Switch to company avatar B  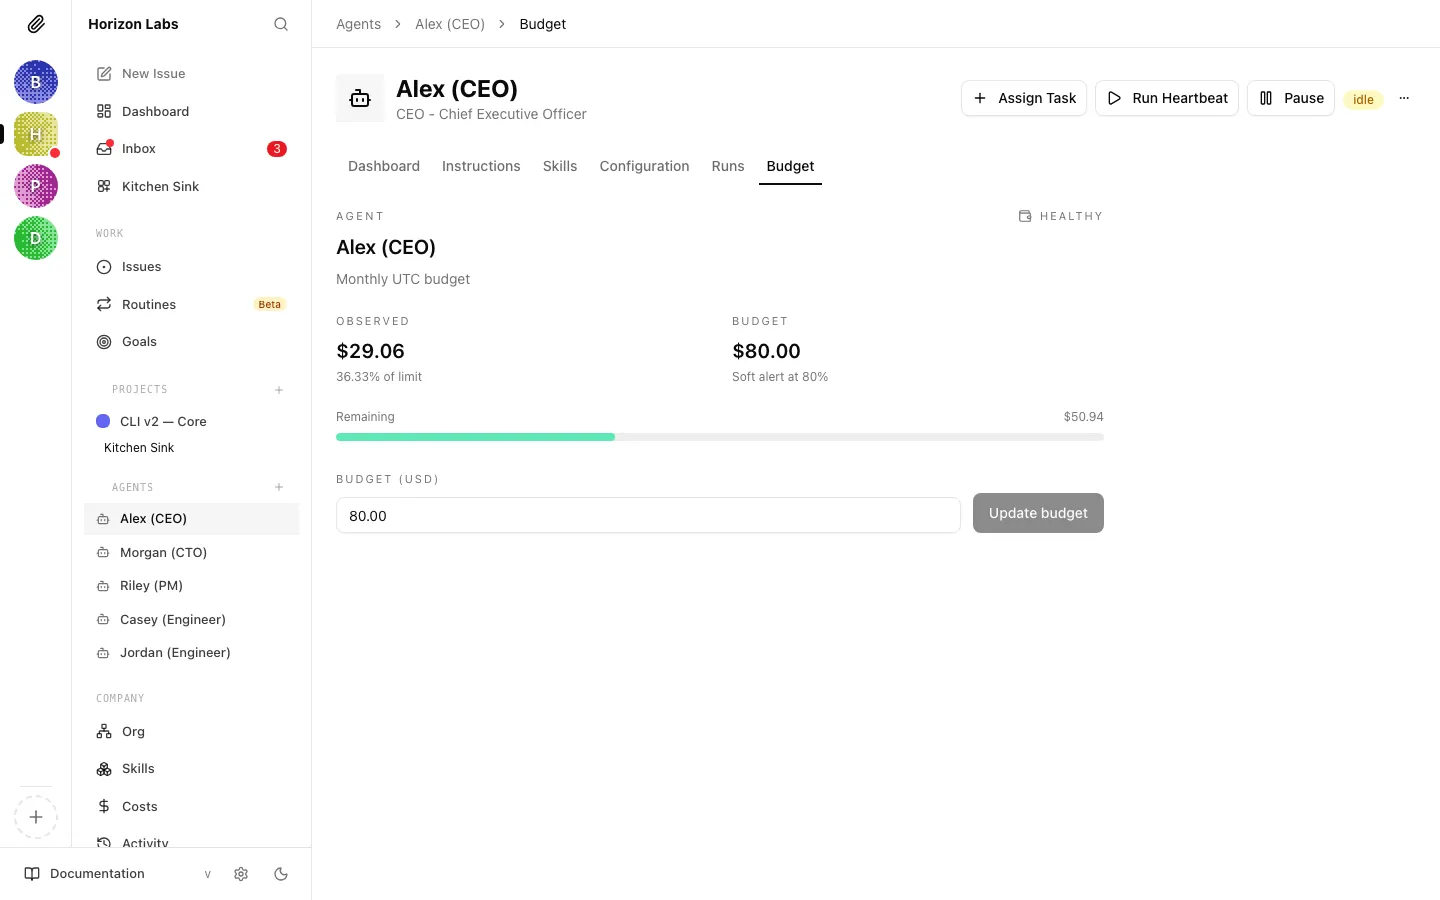point(36,82)
